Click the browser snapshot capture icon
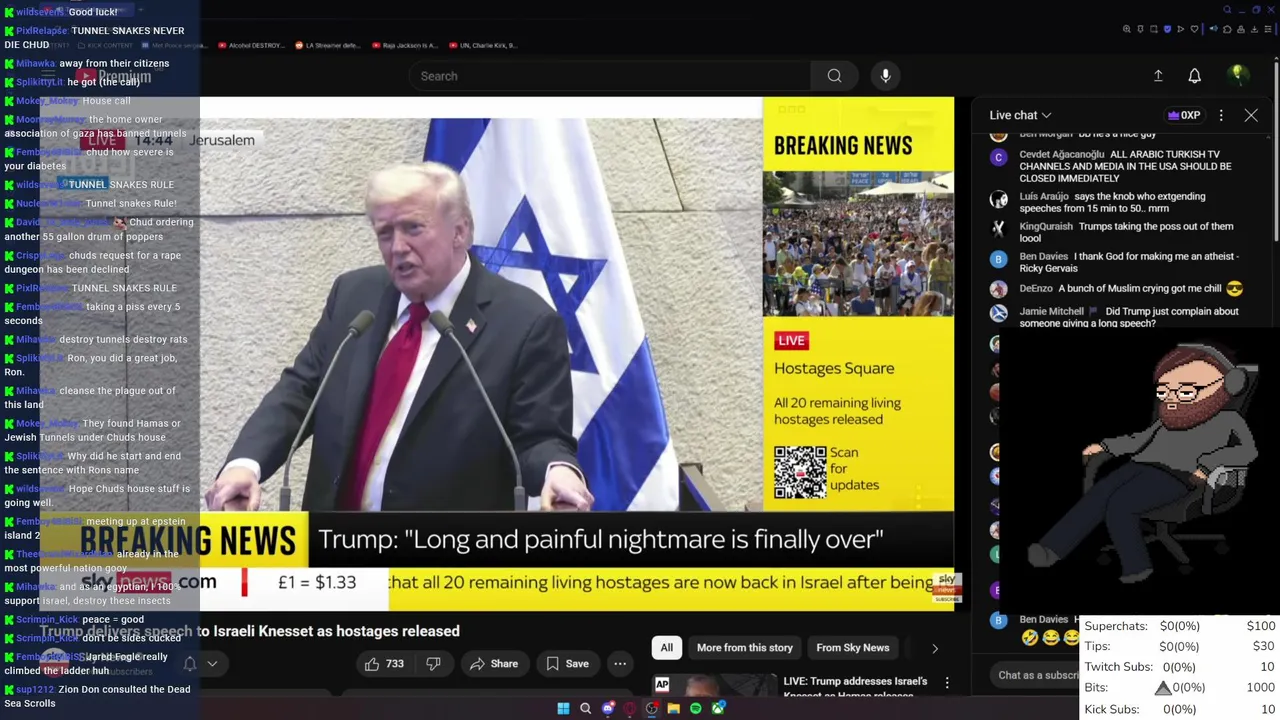This screenshot has height=720, width=1280. click(1154, 29)
